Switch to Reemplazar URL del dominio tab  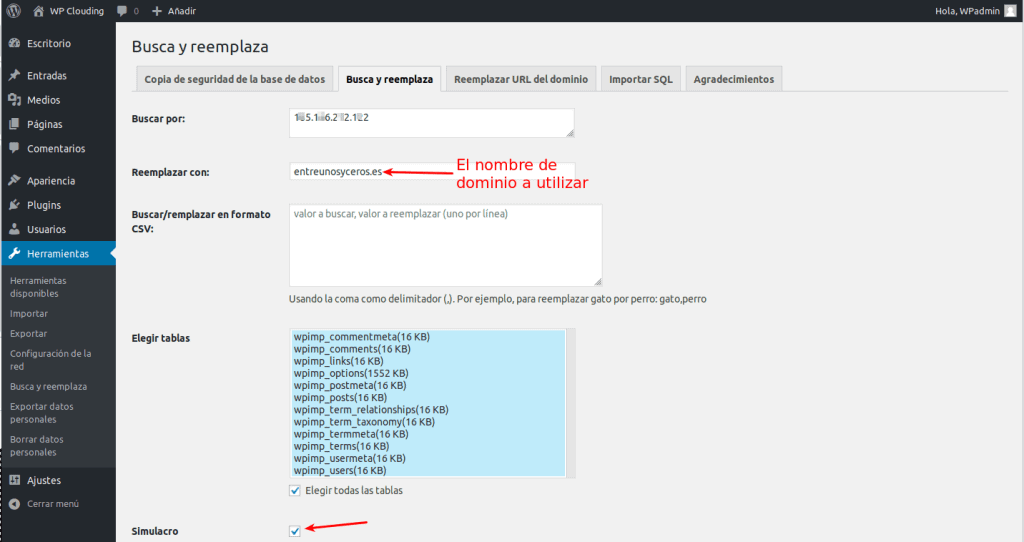click(x=521, y=79)
